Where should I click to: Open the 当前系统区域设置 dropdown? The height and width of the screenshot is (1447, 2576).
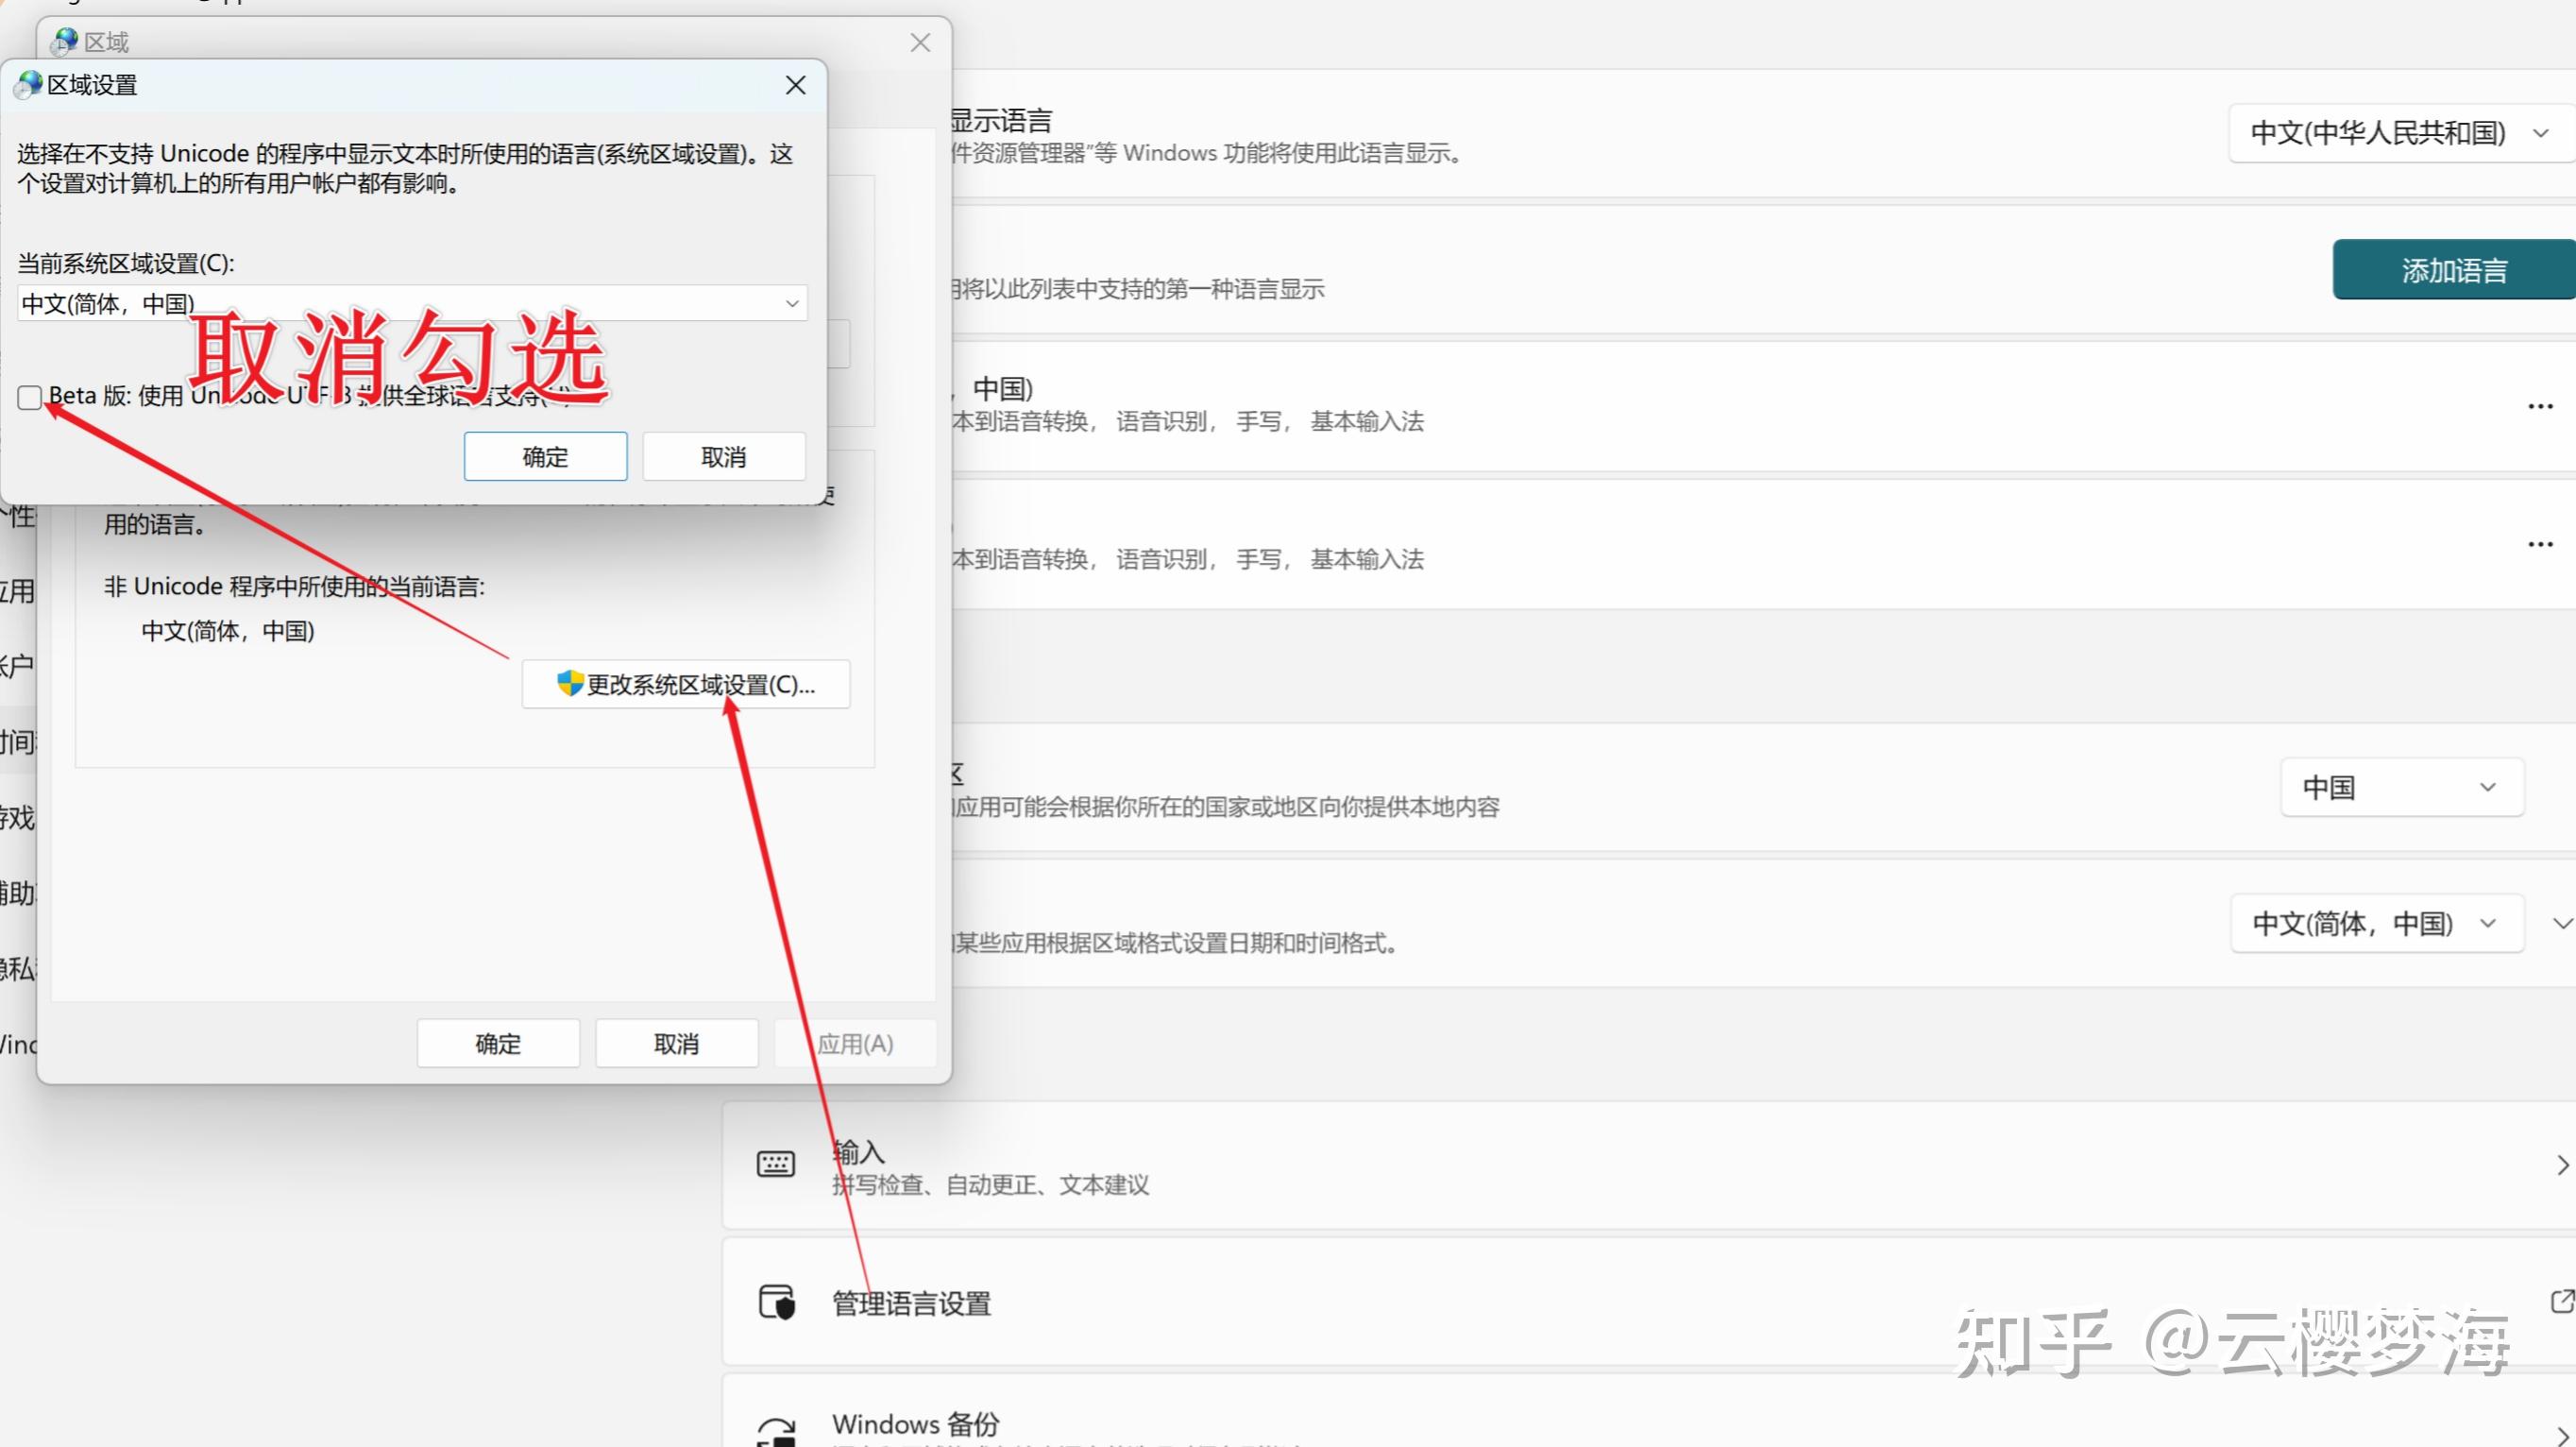(x=791, y=303)
